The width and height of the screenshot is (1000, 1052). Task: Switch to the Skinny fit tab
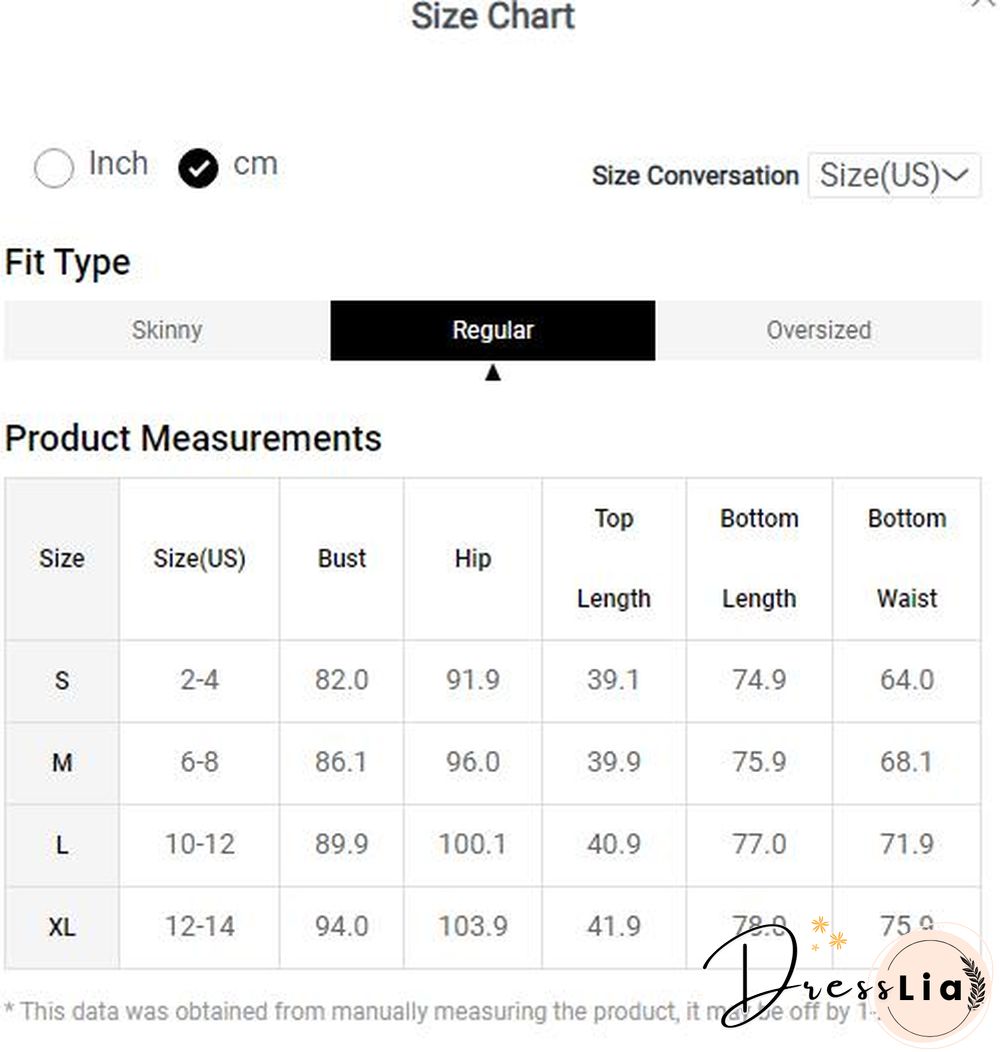(x=167, y=330)
